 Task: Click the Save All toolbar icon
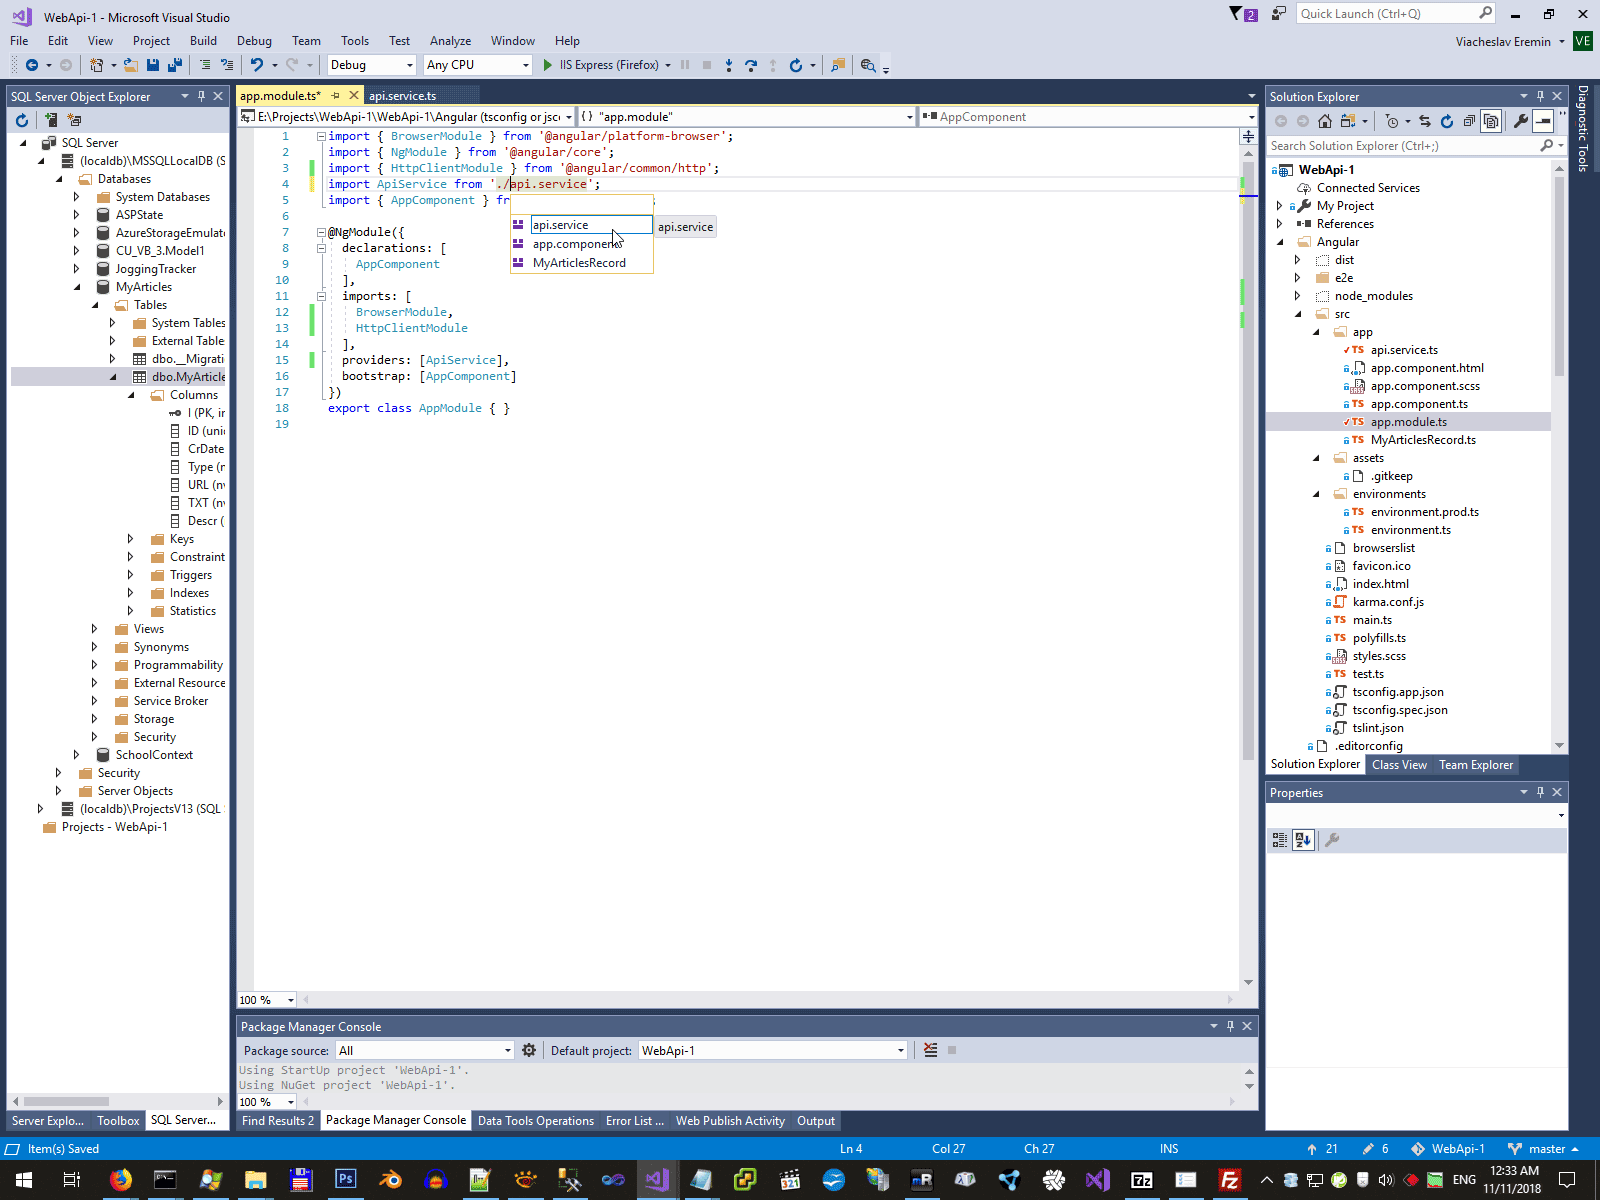click(174, 65)
